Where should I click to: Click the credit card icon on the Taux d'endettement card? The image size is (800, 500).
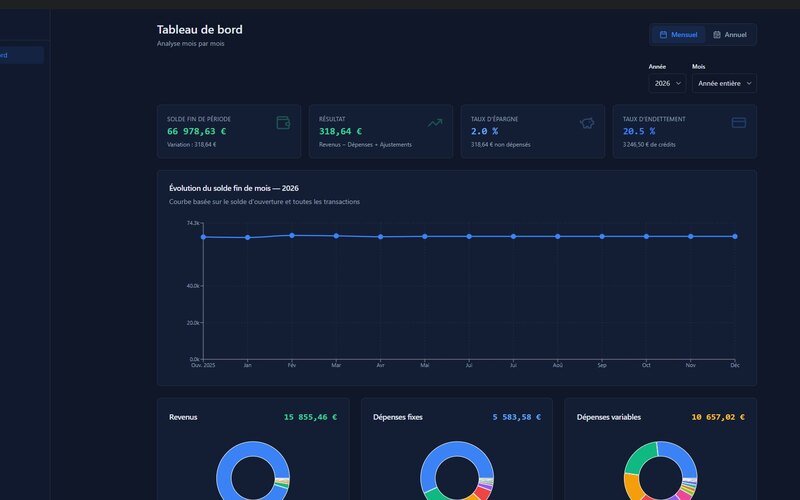pos(739,122)
